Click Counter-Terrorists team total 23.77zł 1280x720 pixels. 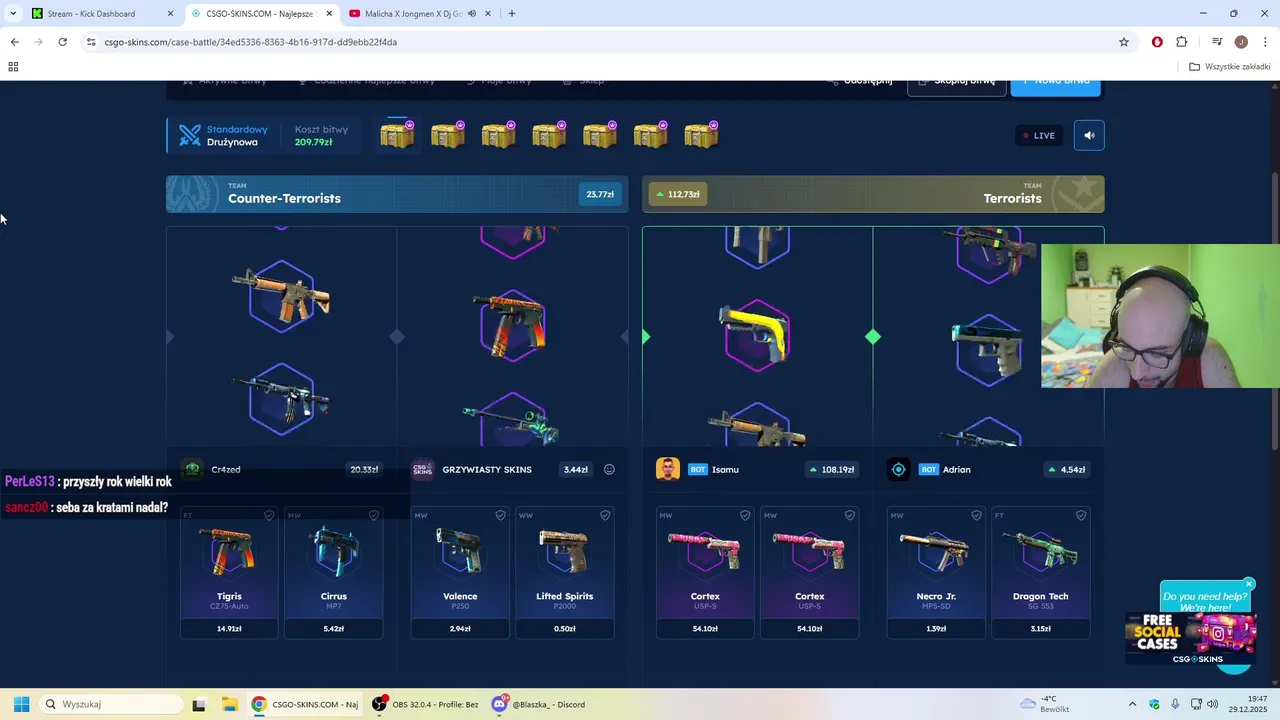[600, 194]
